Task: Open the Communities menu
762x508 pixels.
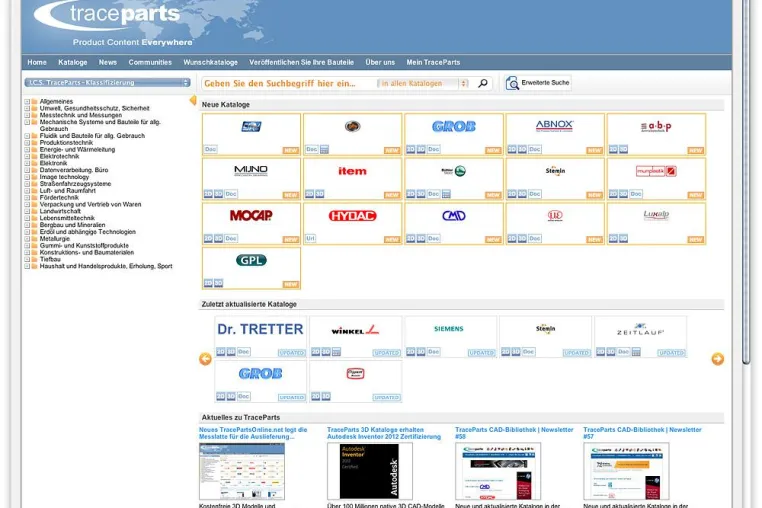Action: pyautogui.click(x=150, y=62)
